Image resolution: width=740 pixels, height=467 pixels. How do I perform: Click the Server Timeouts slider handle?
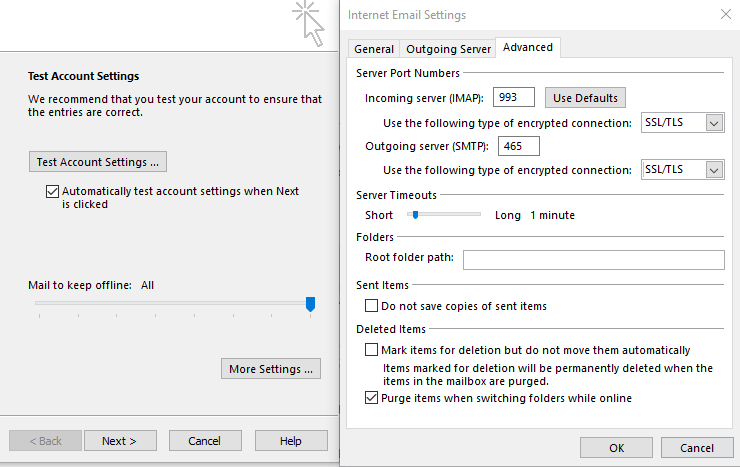click(415, 215)
